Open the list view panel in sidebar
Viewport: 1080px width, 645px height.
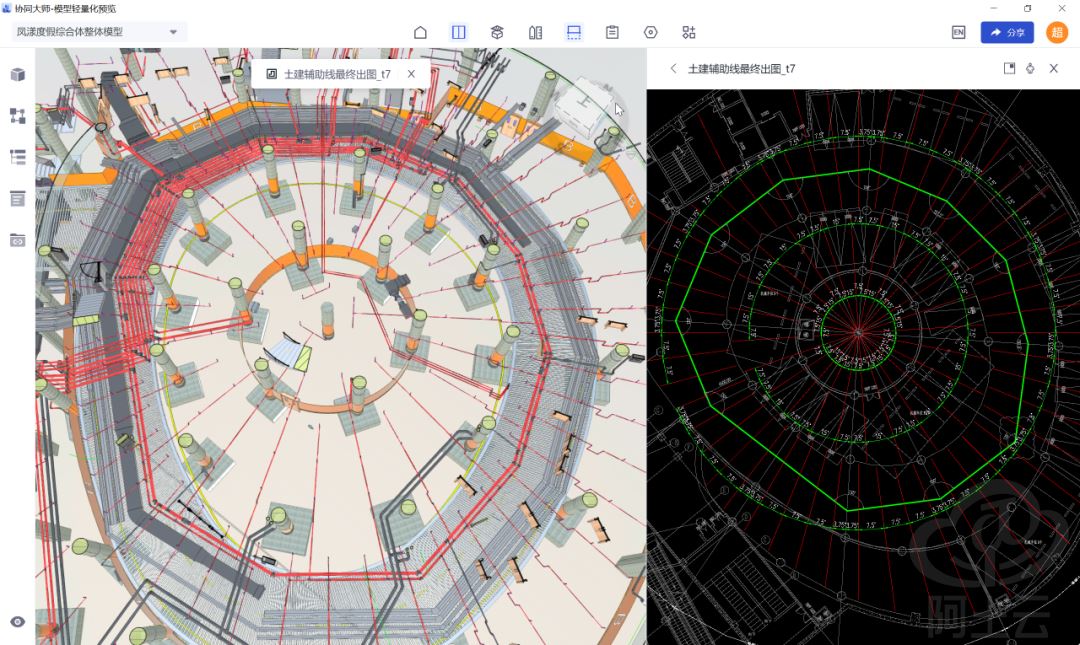point(17,157)
